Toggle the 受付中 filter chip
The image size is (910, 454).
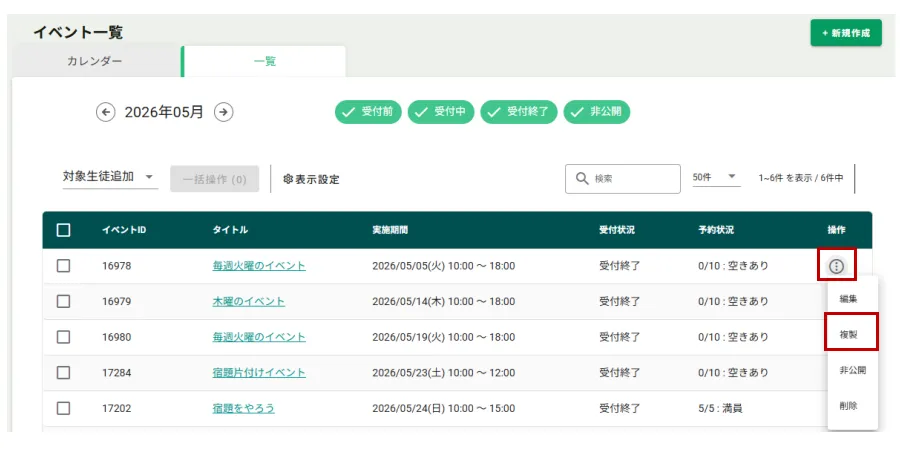(441, 112)
